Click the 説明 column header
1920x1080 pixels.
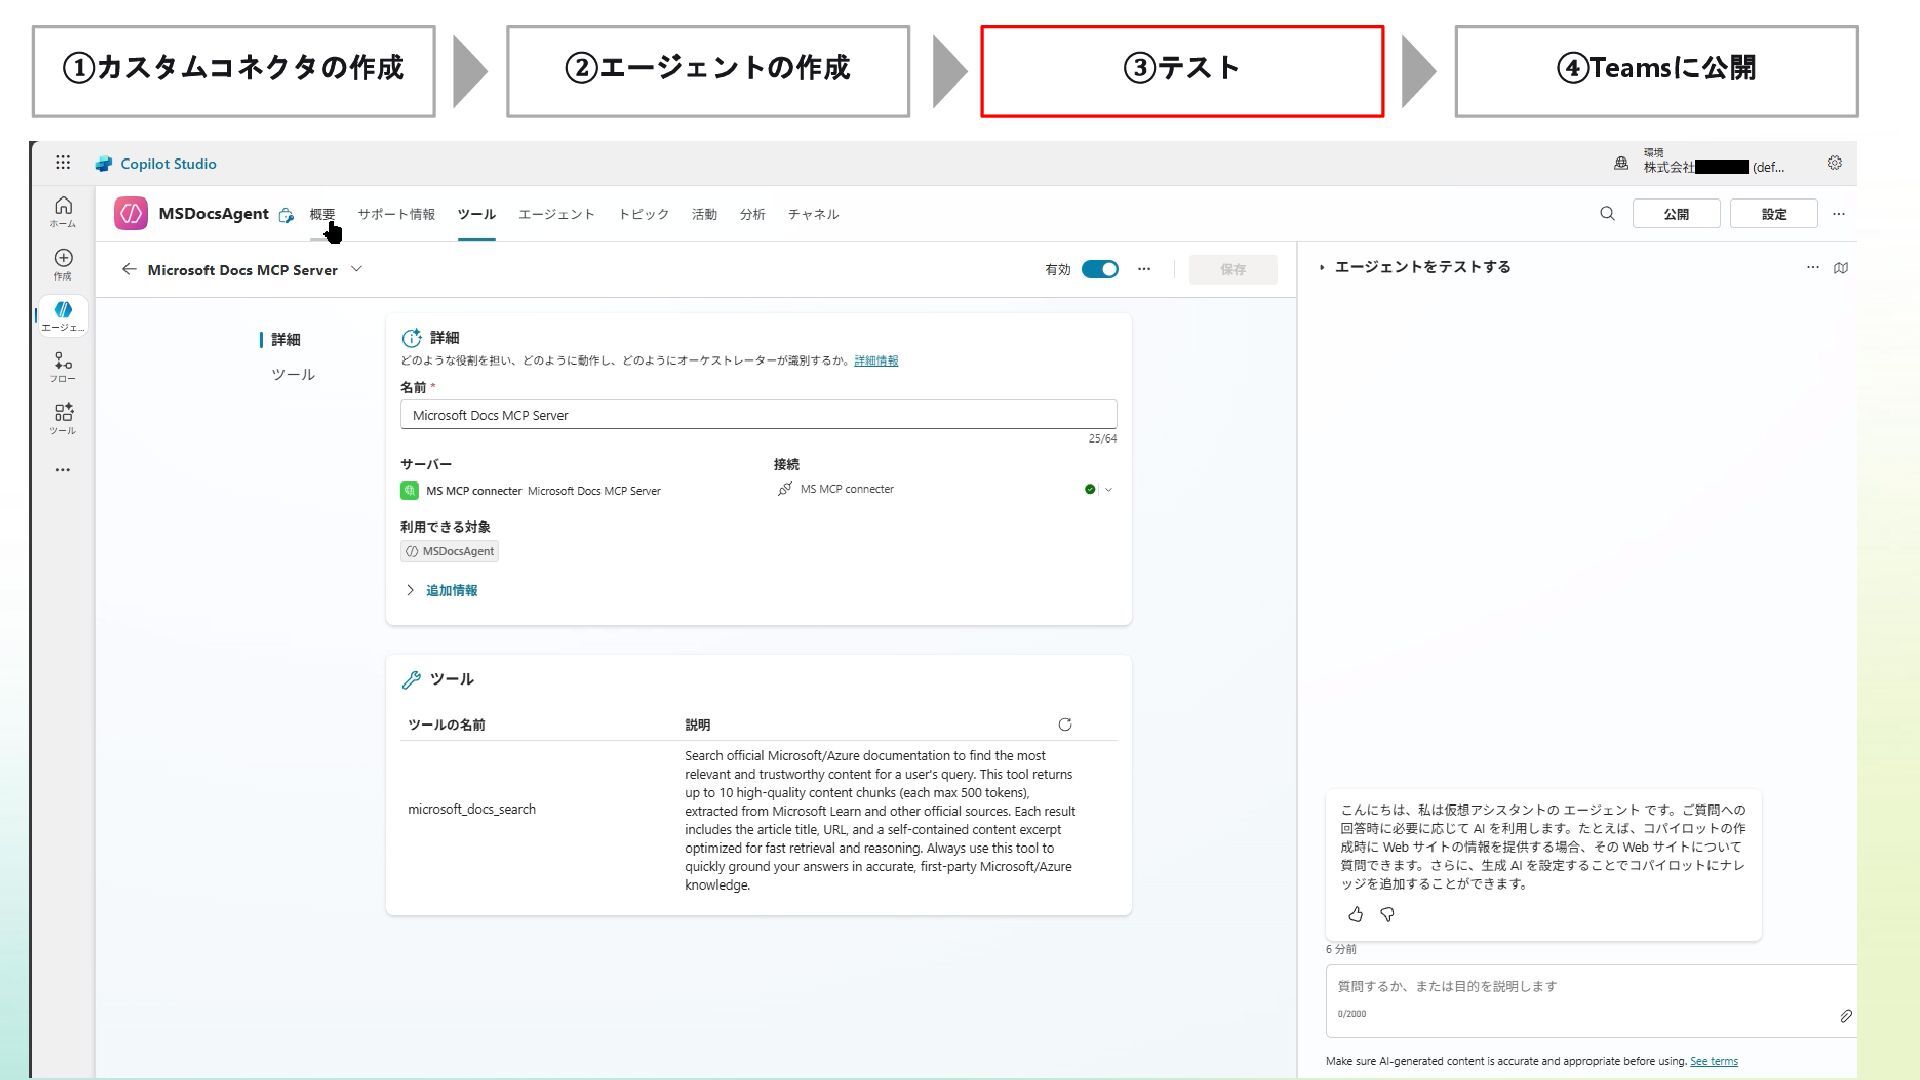697,725
